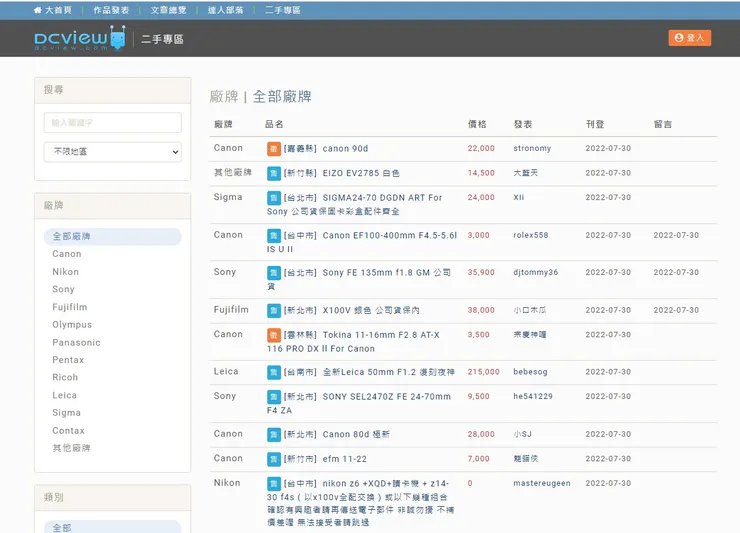740x533 pixels.
Task: Open the Sony FE 135mm f1.8 GM listing
Action: pos(359,279)
